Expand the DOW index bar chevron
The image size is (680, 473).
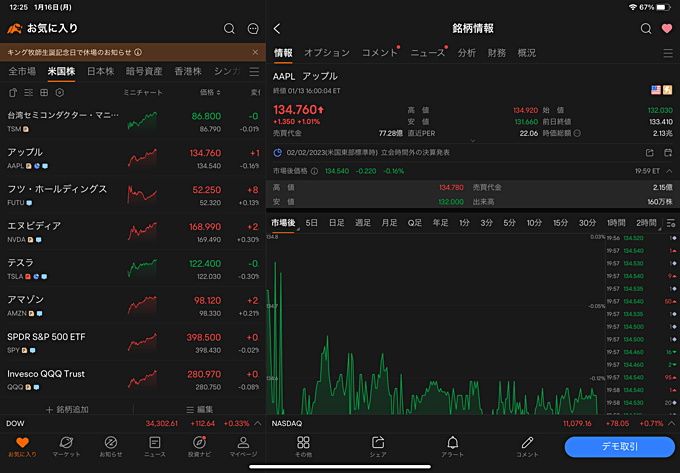258,423
